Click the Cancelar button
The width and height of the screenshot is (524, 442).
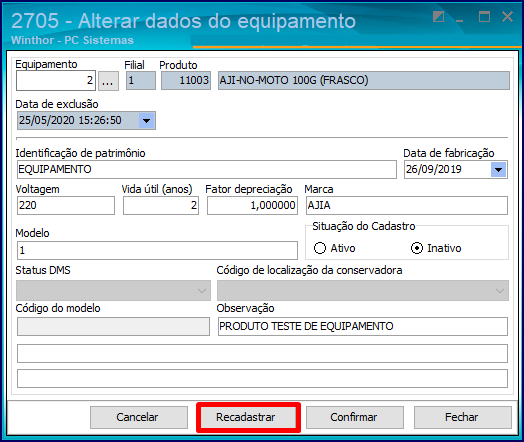pyautogui.click(x=139, y=417)
